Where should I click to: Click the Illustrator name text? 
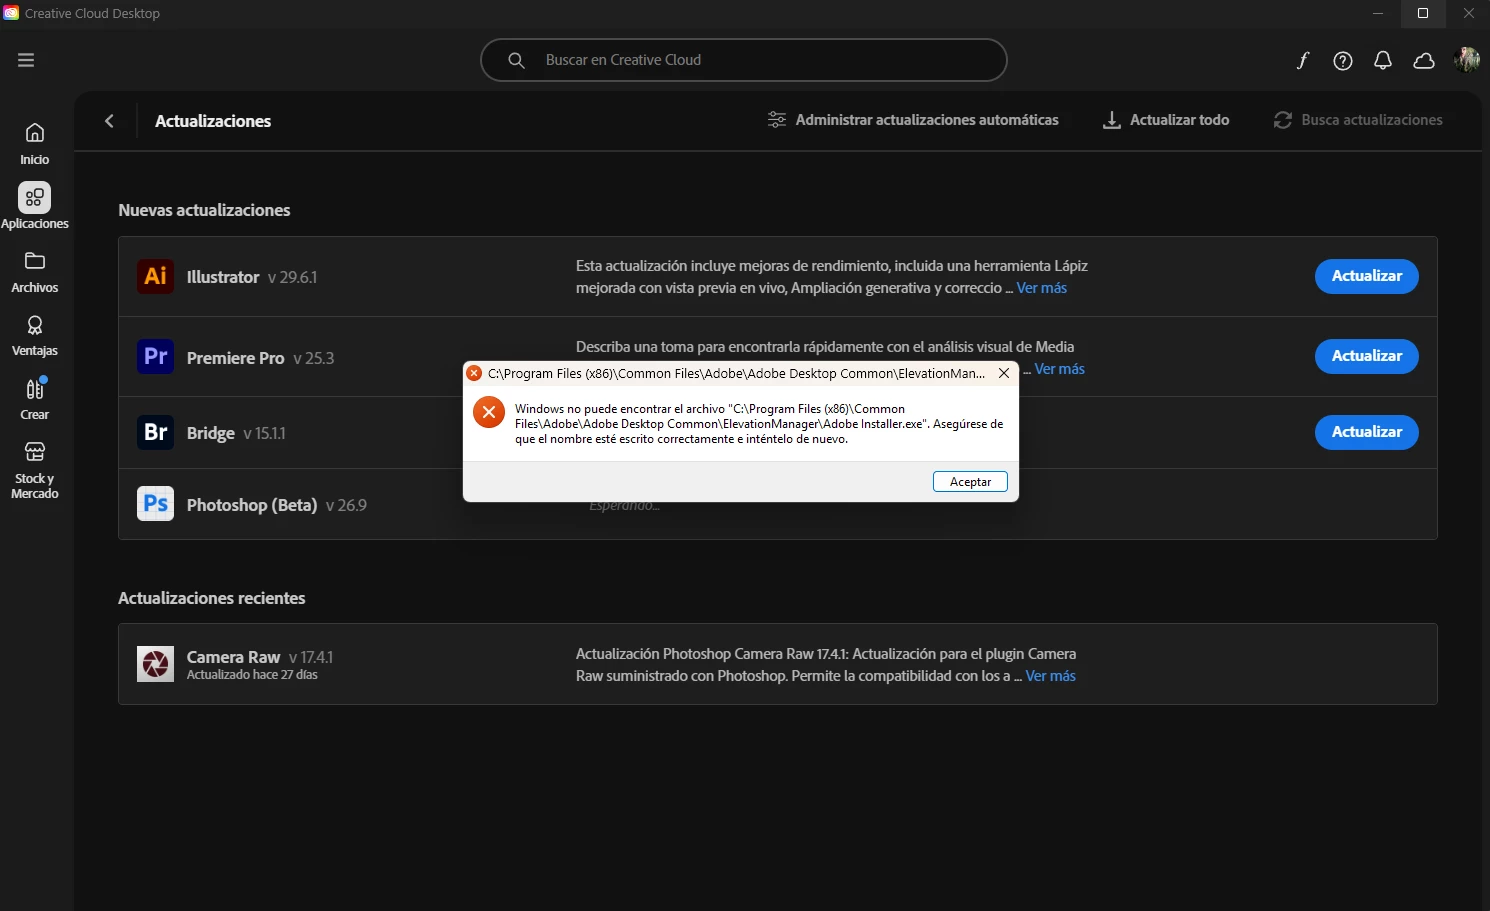[223, 277]
